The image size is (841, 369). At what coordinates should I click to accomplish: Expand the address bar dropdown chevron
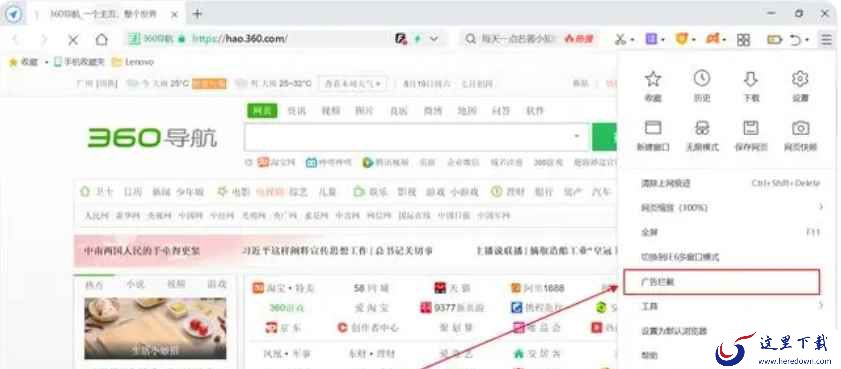(434, 39)
